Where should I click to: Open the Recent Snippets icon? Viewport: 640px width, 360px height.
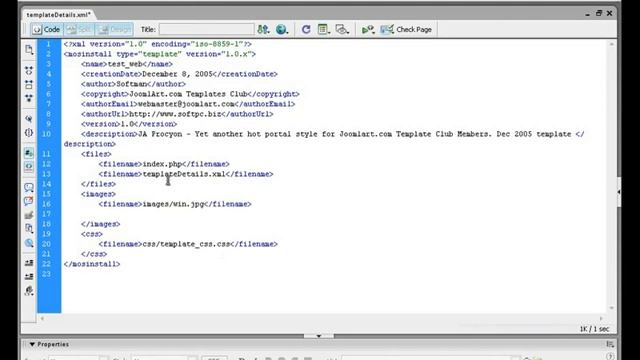tap(29, 229)
